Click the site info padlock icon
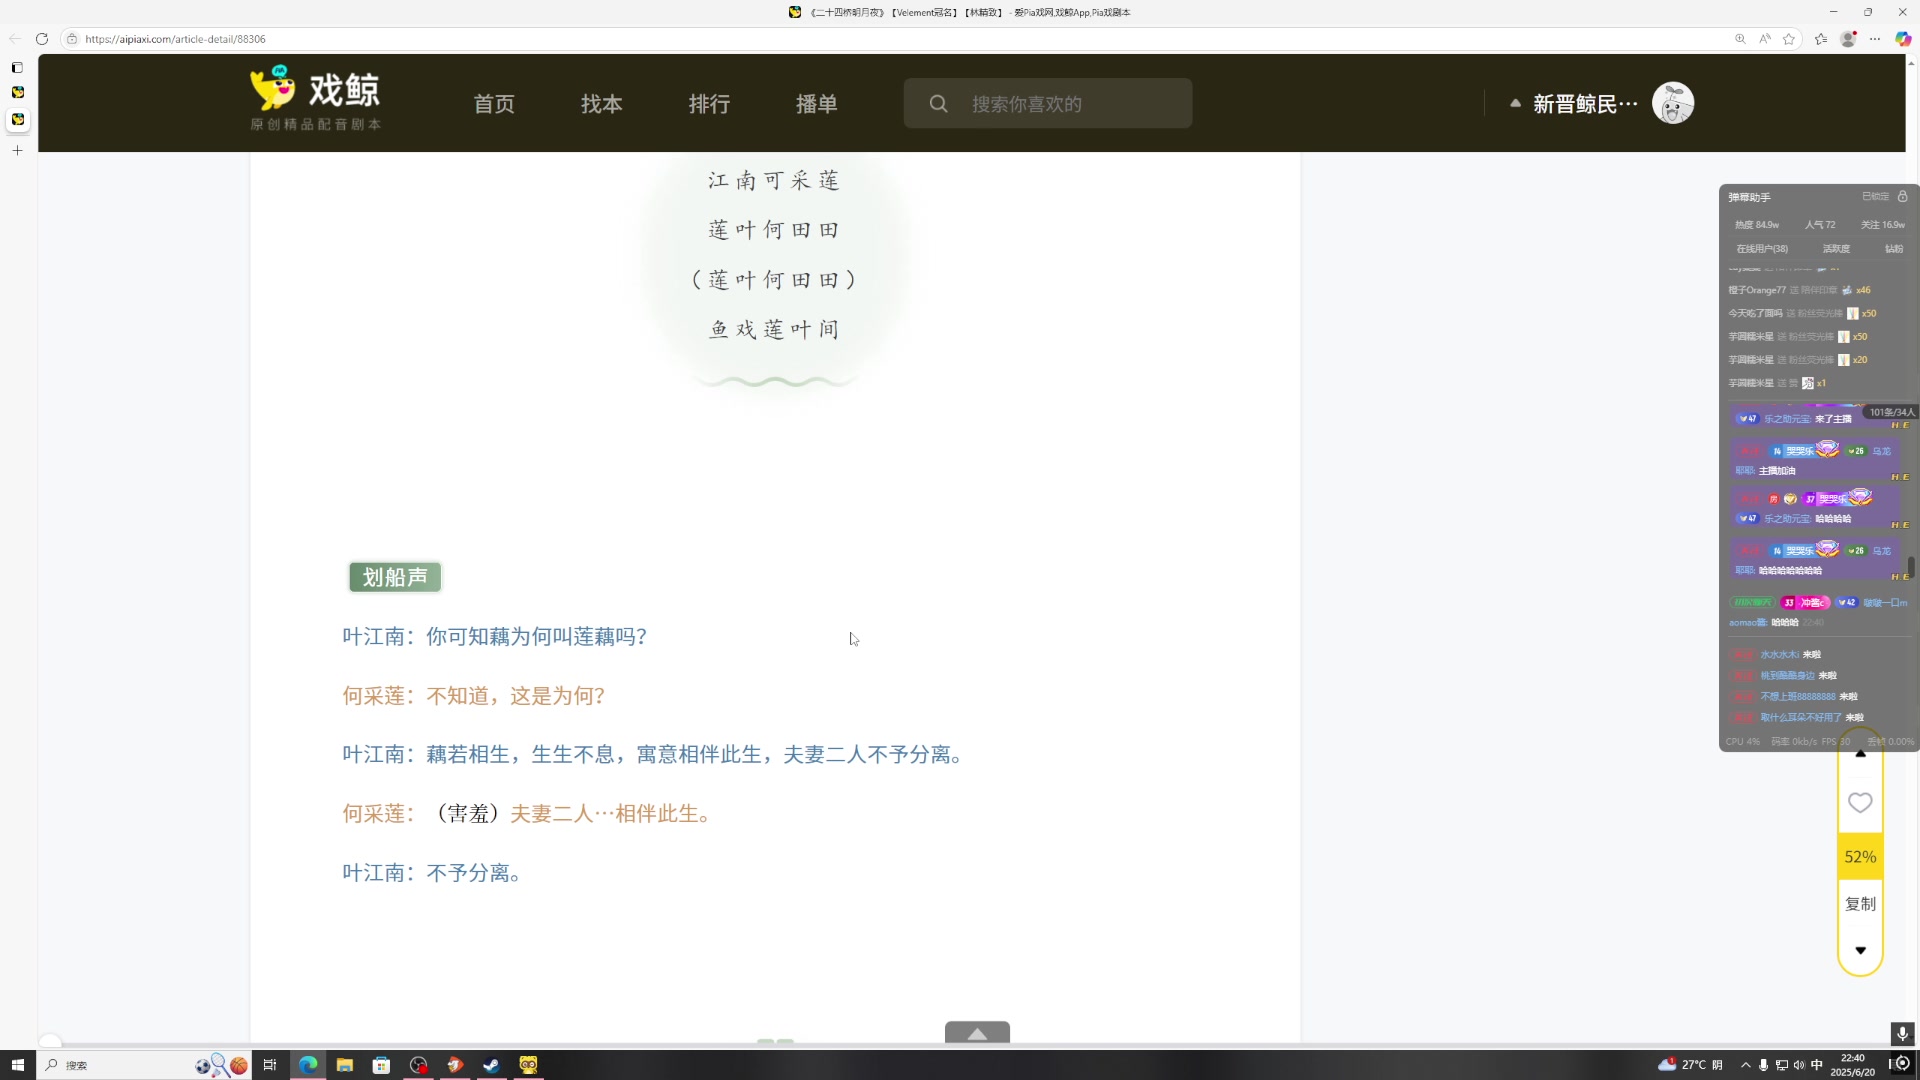The height and width of the screenshot is (1080, 1920). coord(72,39)
